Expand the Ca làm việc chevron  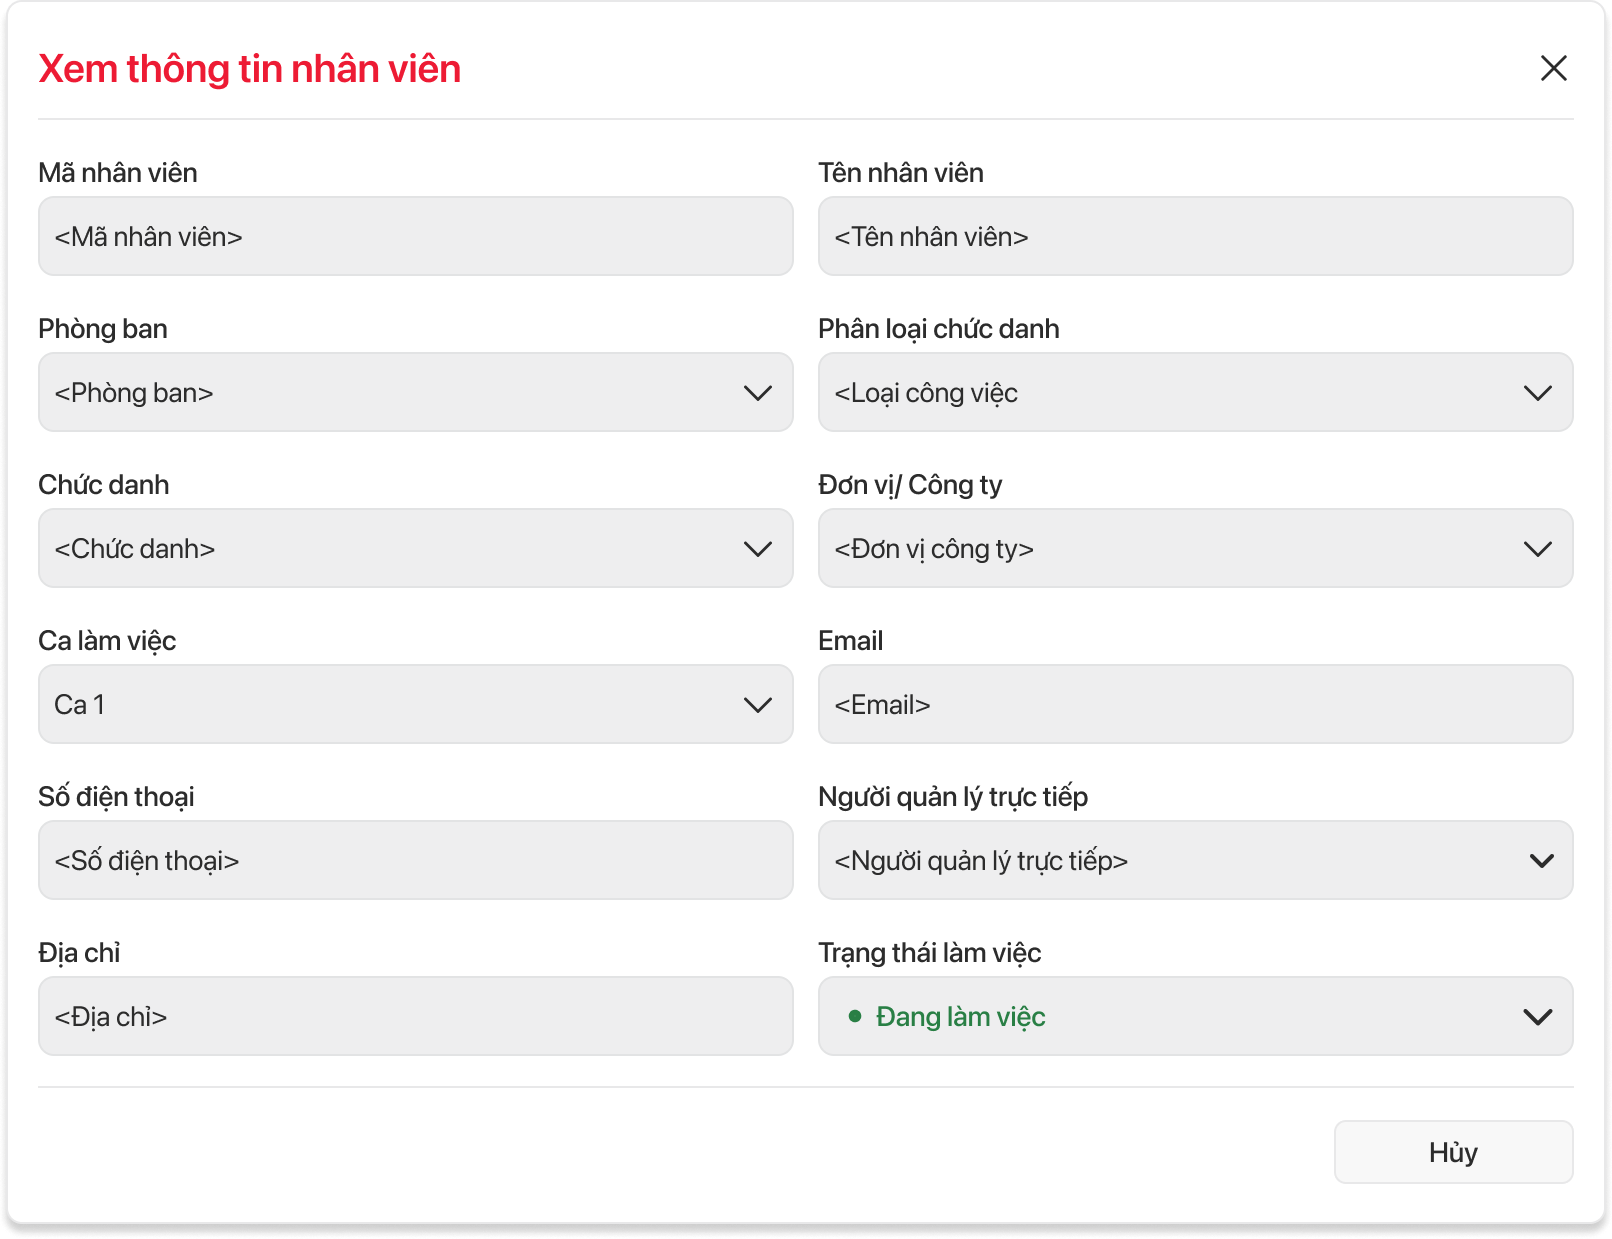point(758,705)
